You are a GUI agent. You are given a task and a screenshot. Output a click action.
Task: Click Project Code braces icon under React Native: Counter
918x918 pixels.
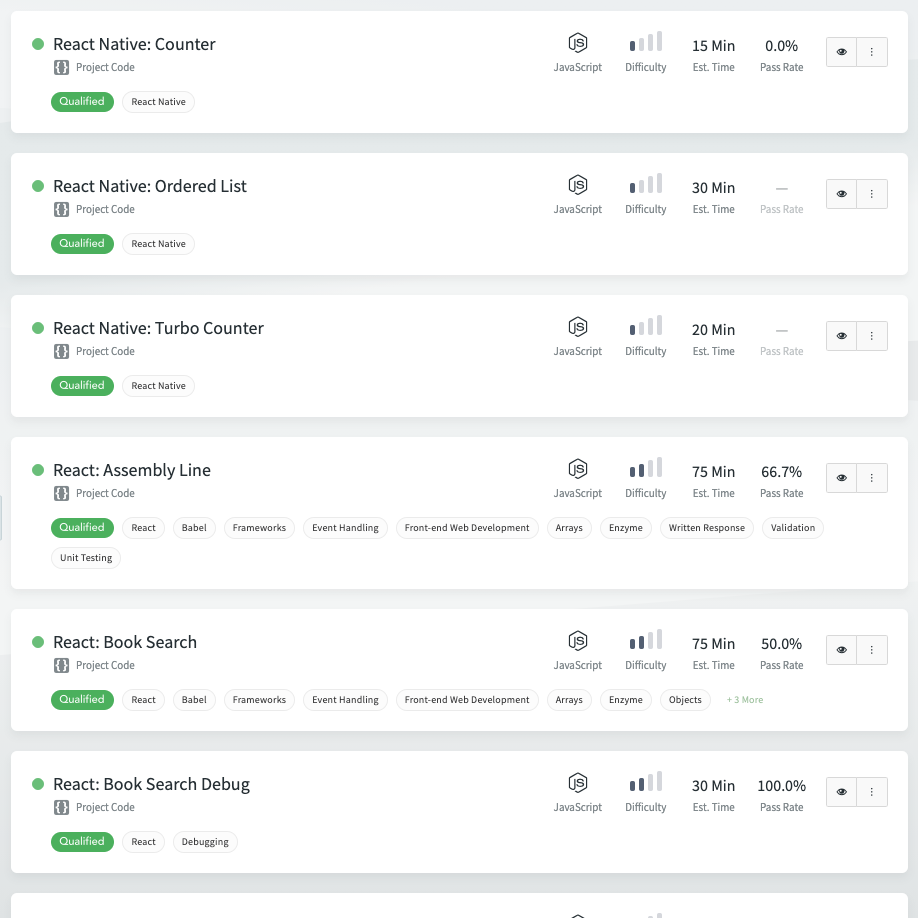(61, 67)
